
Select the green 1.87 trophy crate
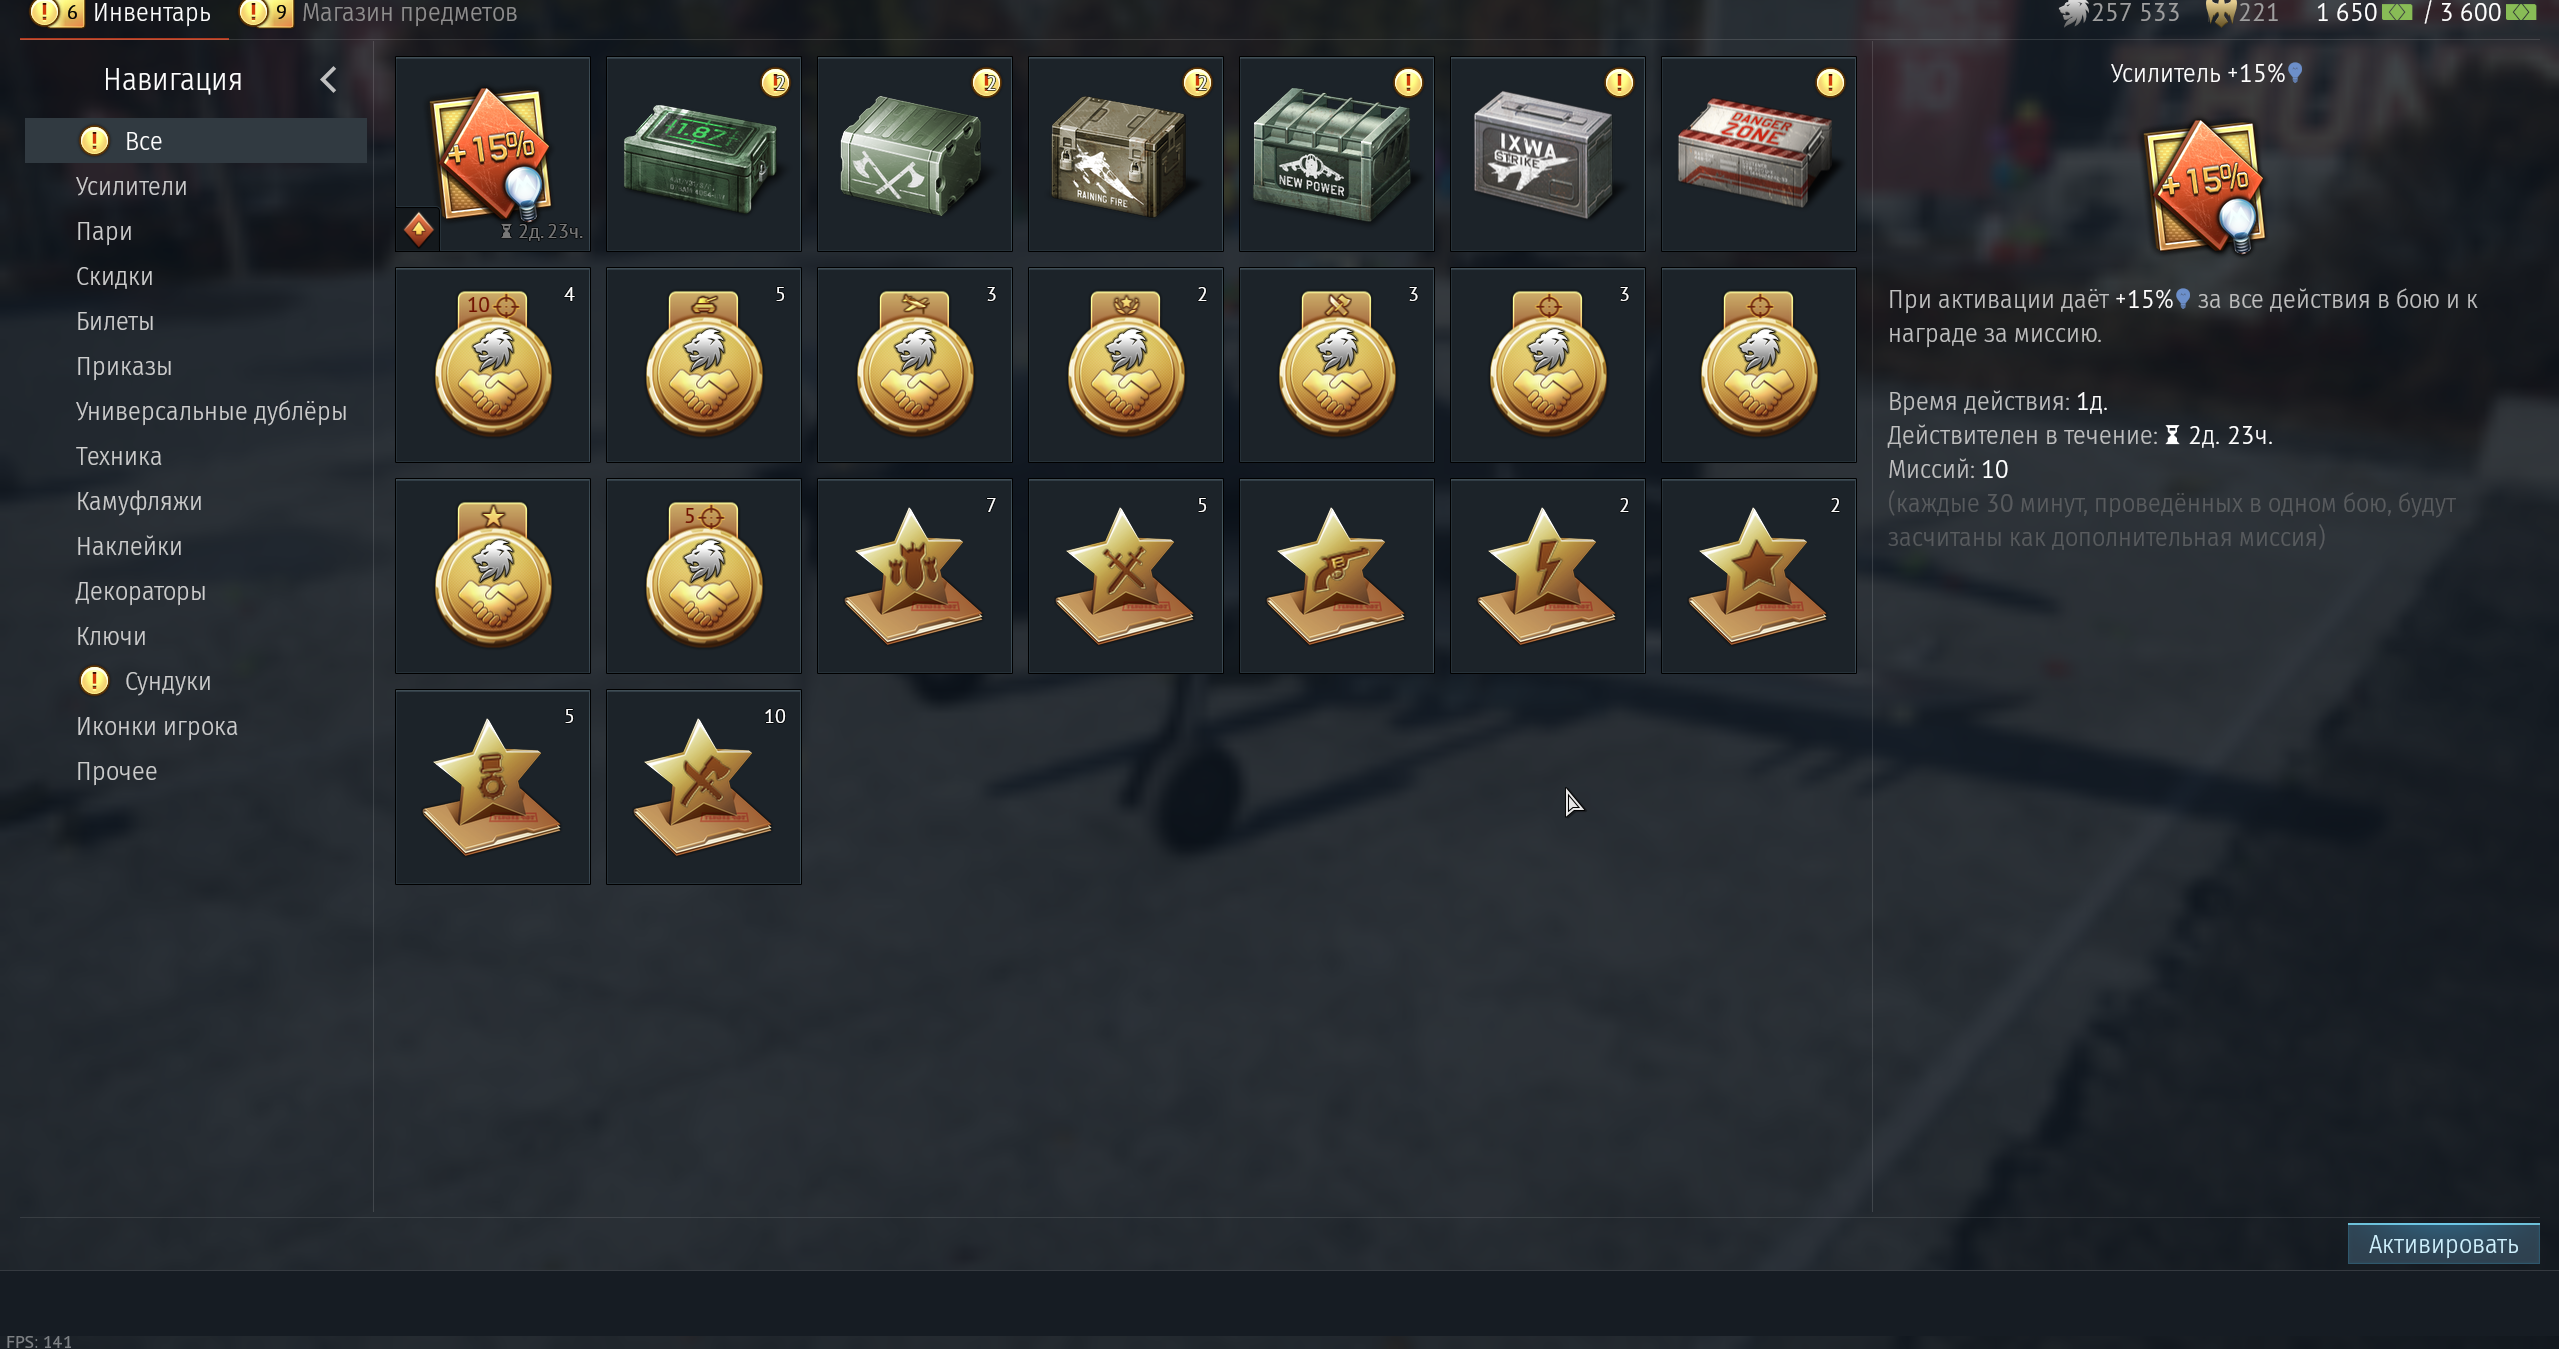tap(703, 154)
